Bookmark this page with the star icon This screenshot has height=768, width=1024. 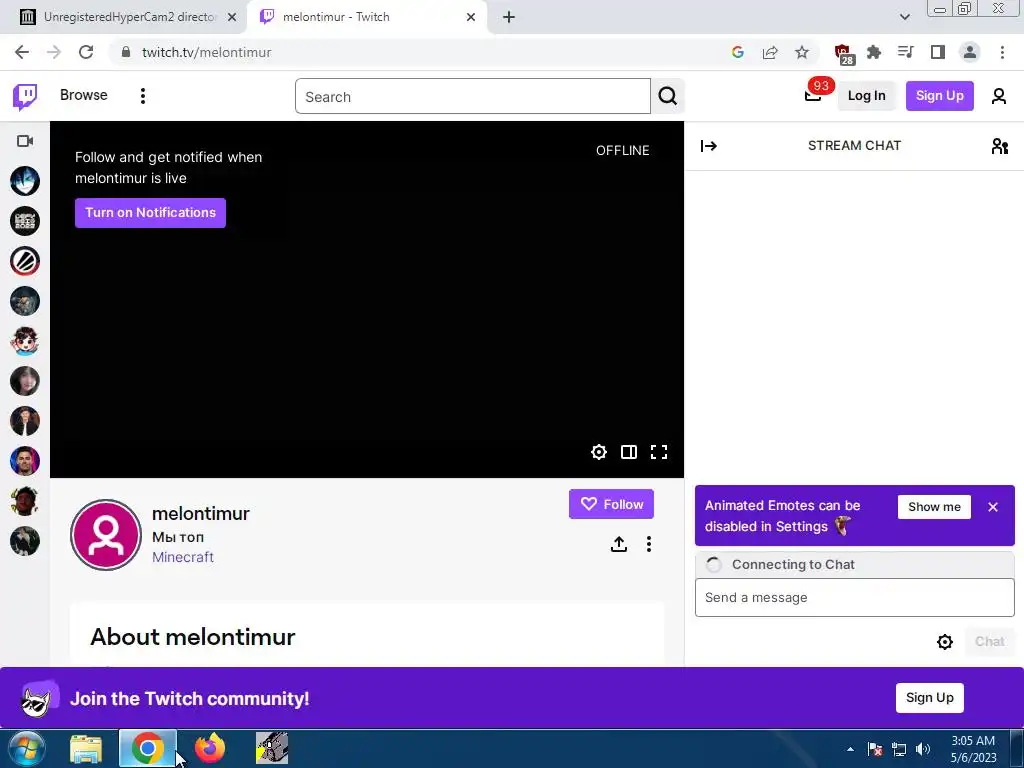(x=802, y=52)
